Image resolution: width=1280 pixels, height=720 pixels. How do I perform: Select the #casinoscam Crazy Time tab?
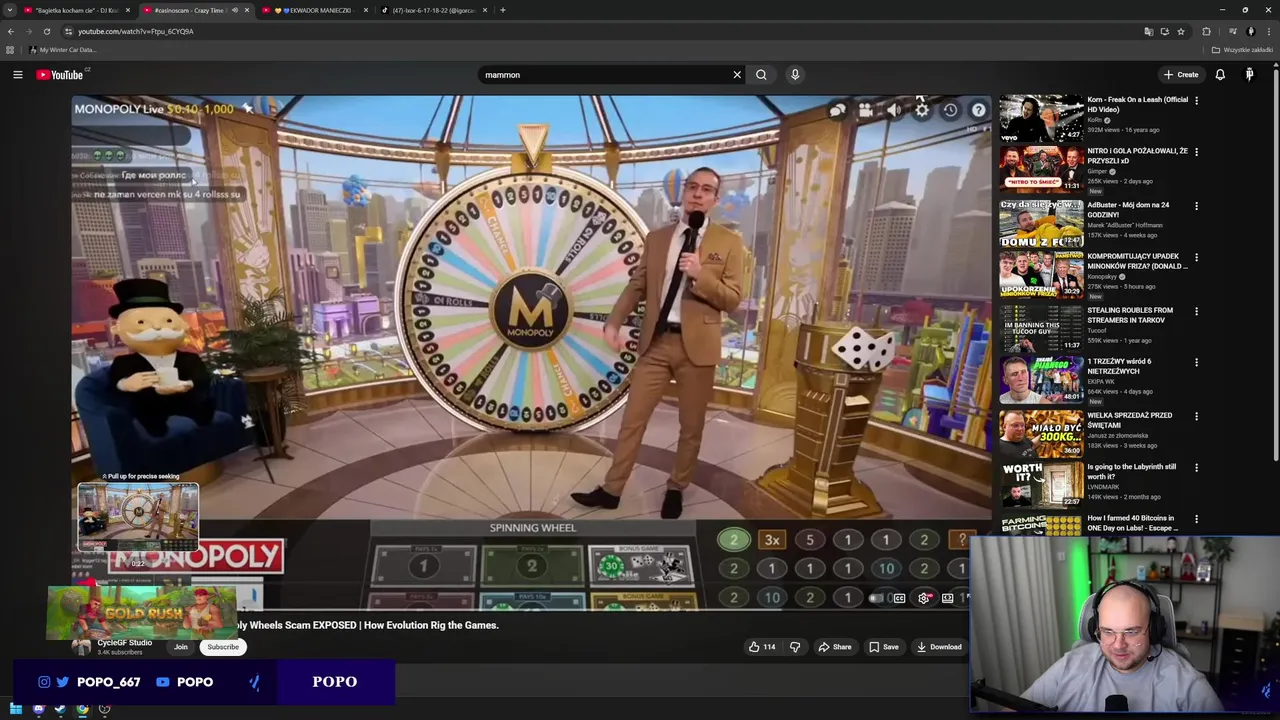(188, 10)
